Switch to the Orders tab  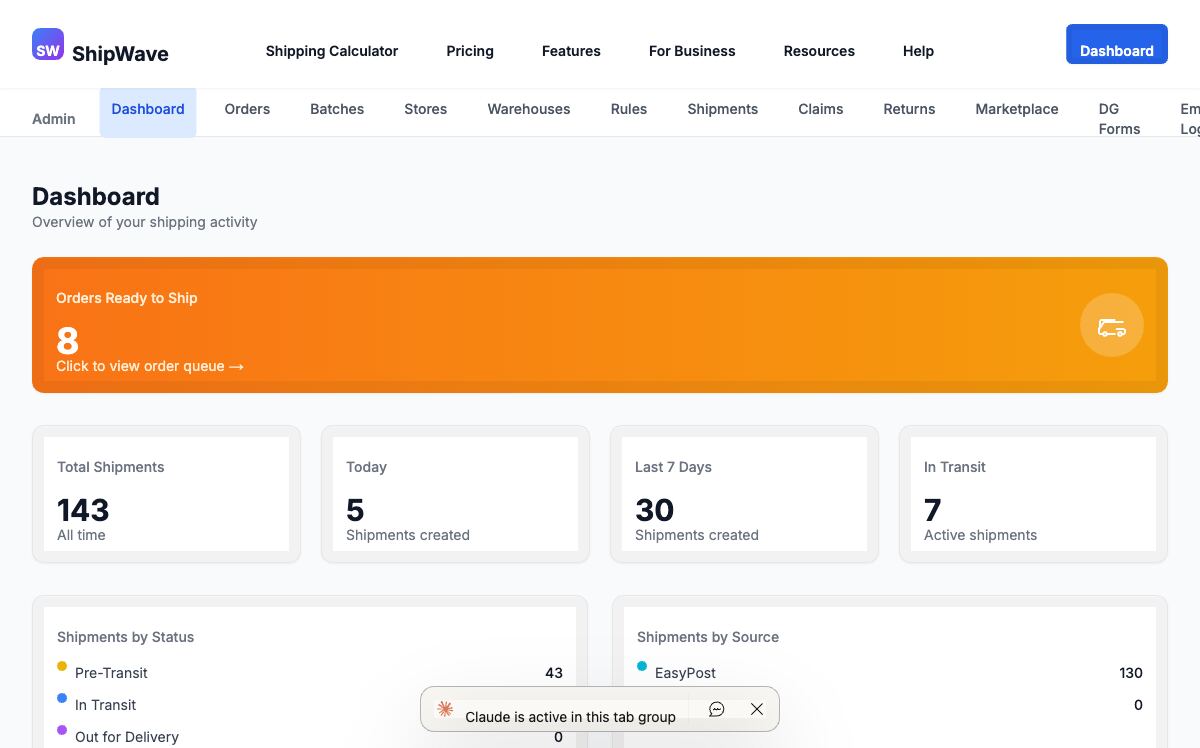(x=247, y=109)
